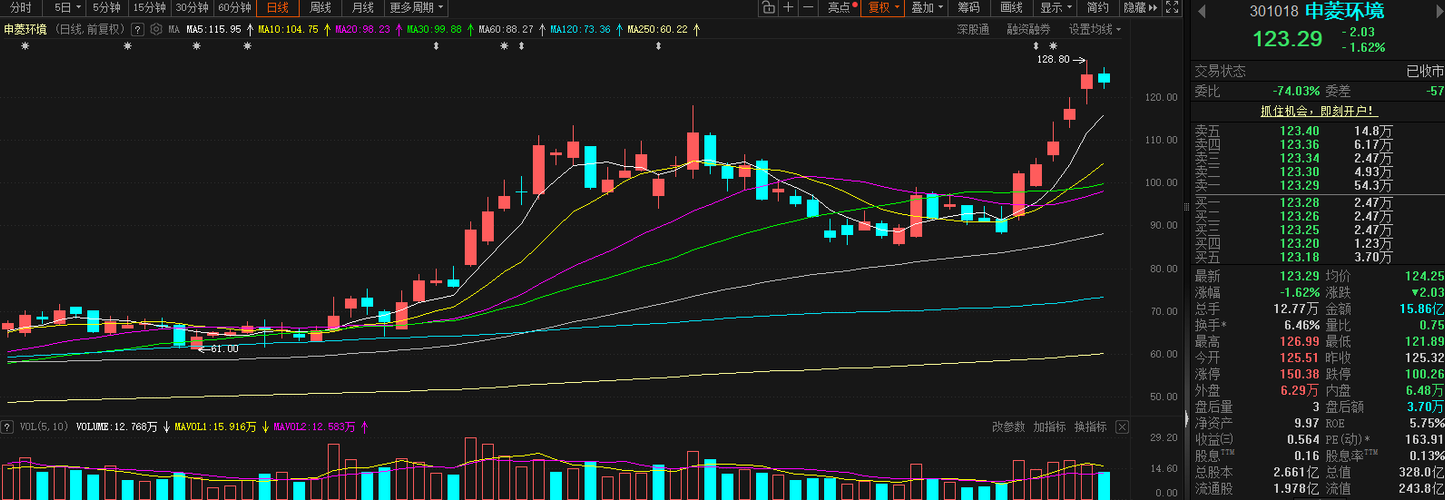Viewport: 1445px width, 500px height.
Task: Click the star marker near 128.80 high
Action: click(1053, 47)
